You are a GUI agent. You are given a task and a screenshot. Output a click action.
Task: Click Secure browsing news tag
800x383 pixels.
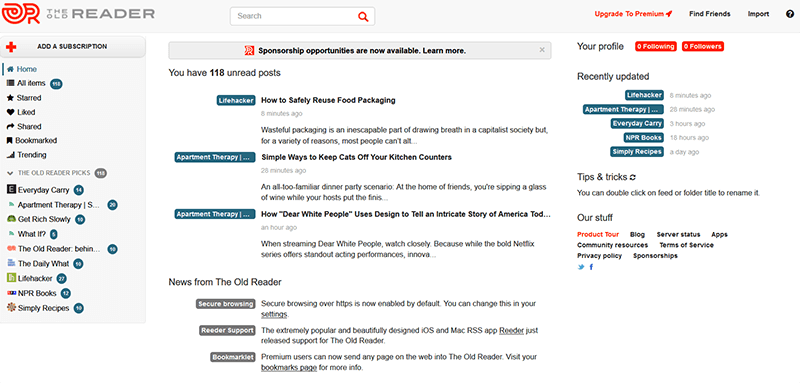[225, 304]
